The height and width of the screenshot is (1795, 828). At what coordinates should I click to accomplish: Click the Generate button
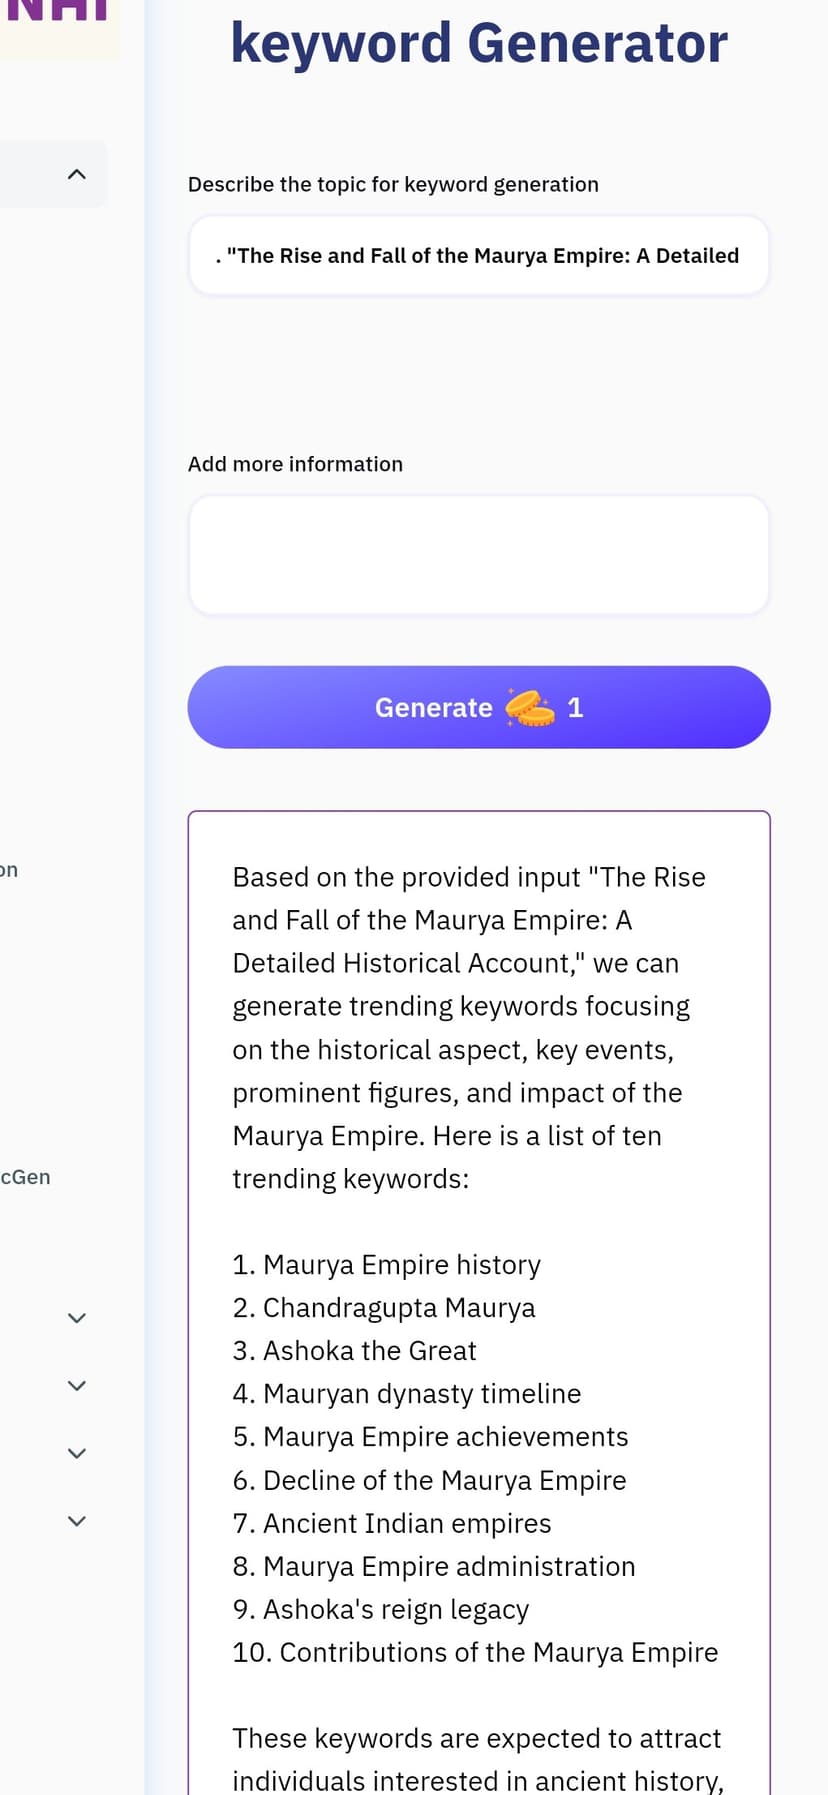(479, 707)
